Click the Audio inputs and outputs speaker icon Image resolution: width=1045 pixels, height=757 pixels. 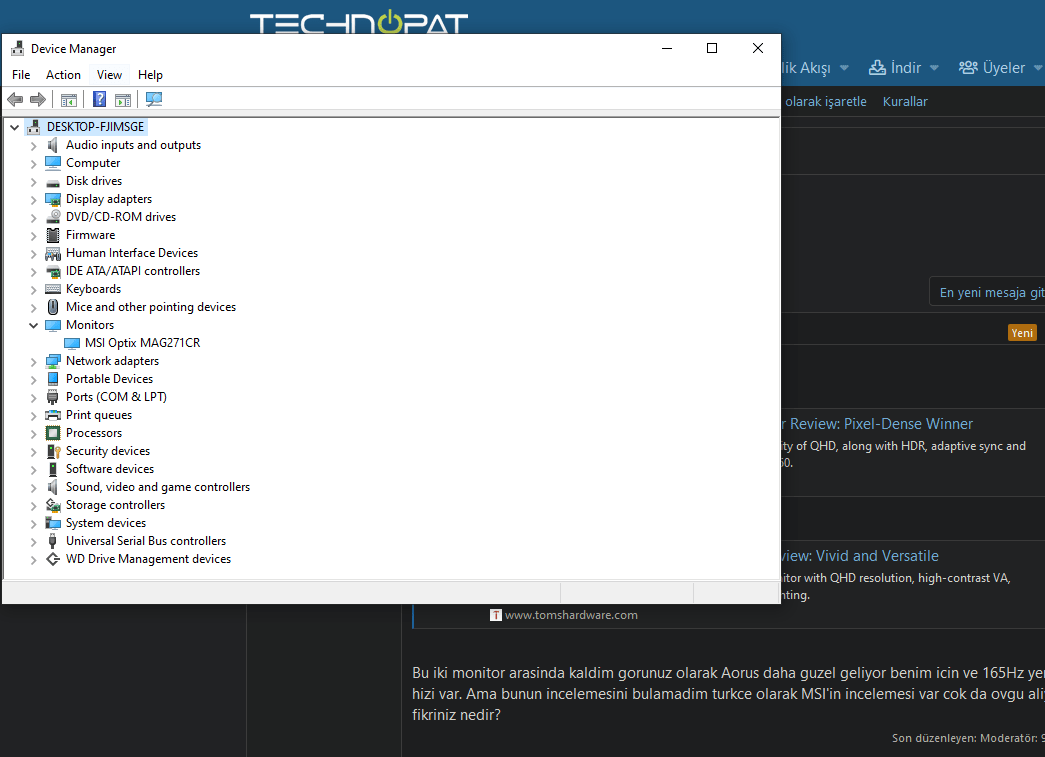point(53,145)
